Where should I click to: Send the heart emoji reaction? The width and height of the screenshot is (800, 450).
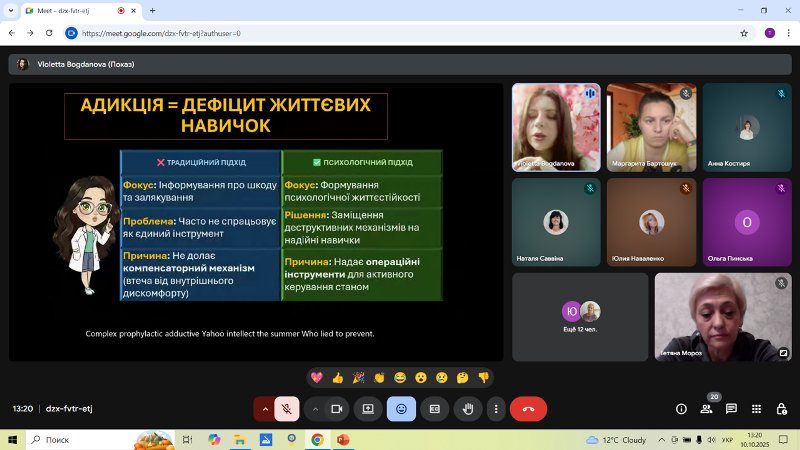pos(317,377)
